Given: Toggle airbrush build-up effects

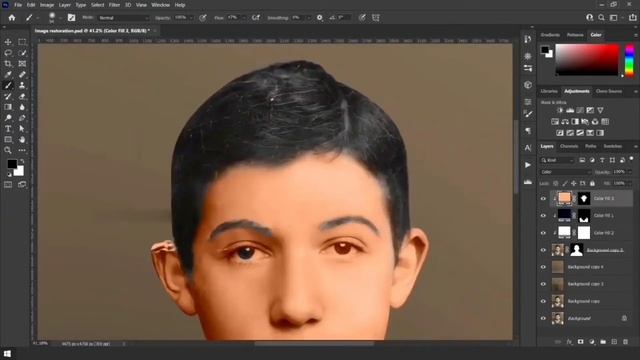Looking at the screenshot, I should pos(256,18).
